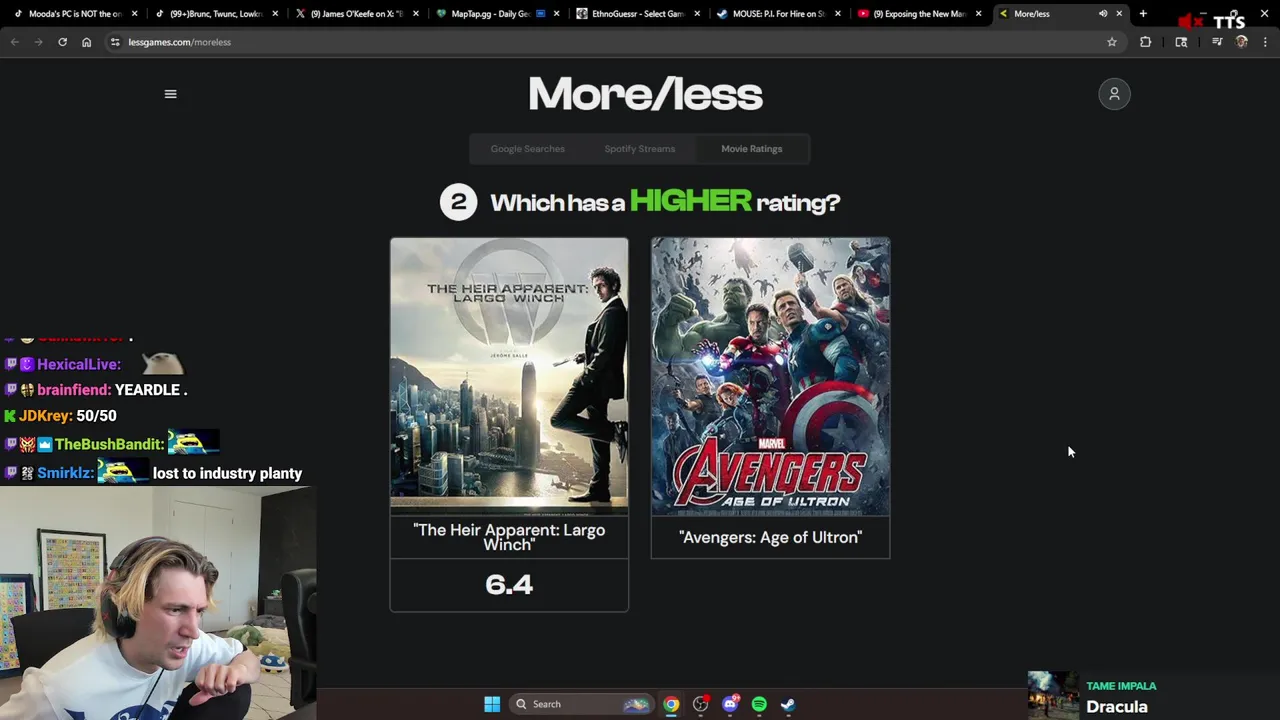Viewport: 1280px width, 720px height.
Task: Open the Chrome extensions puzzle icon
Action: coord(1145,42)
